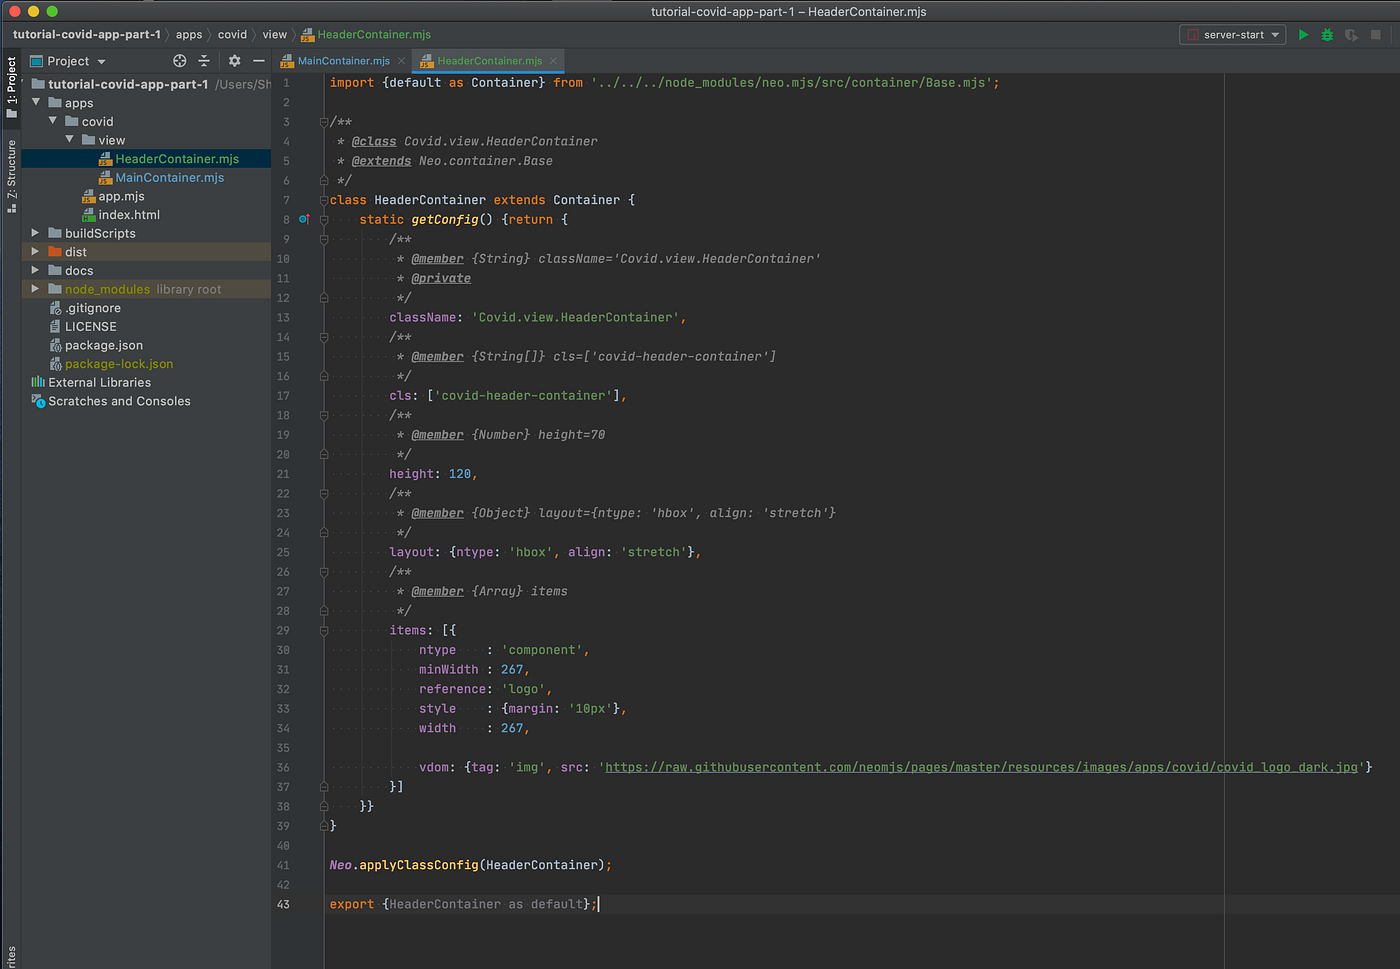
Task: Open Project view settings gear
Action: 234,60
